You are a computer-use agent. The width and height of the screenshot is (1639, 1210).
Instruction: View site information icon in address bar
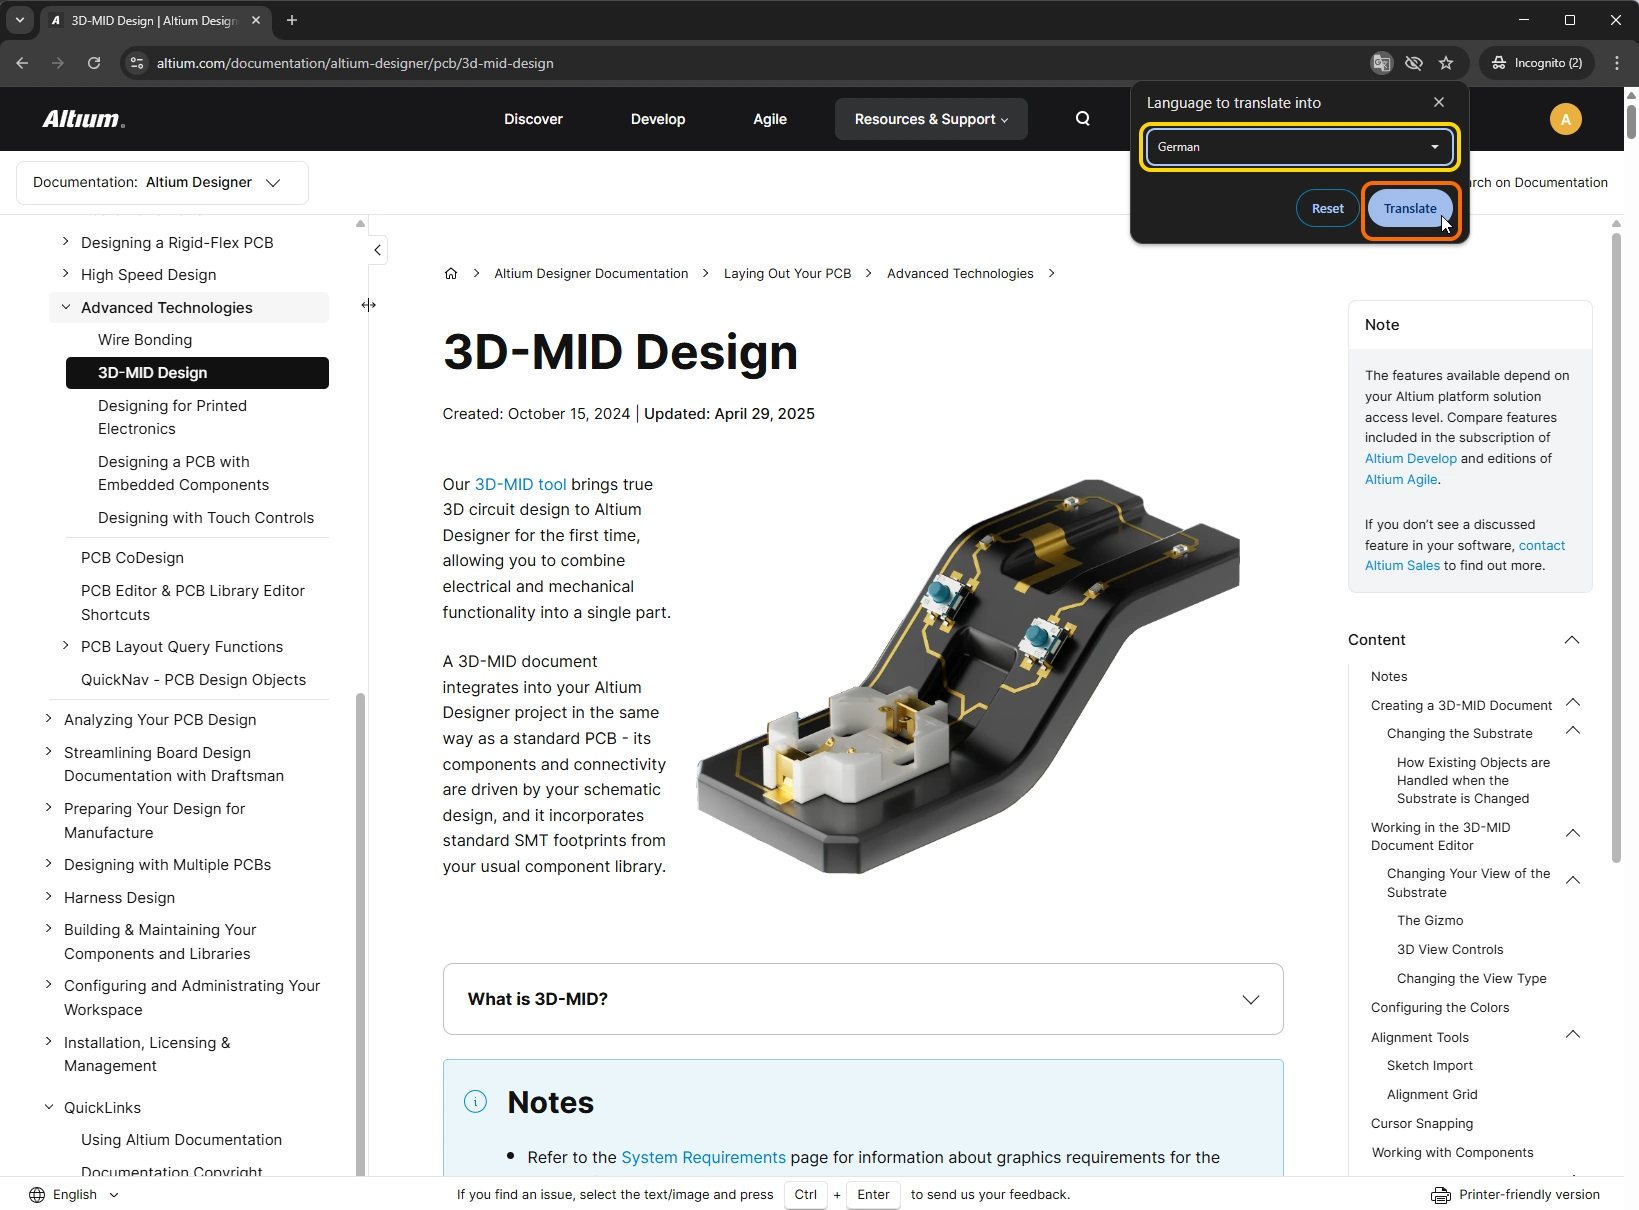tap(138, 63)
